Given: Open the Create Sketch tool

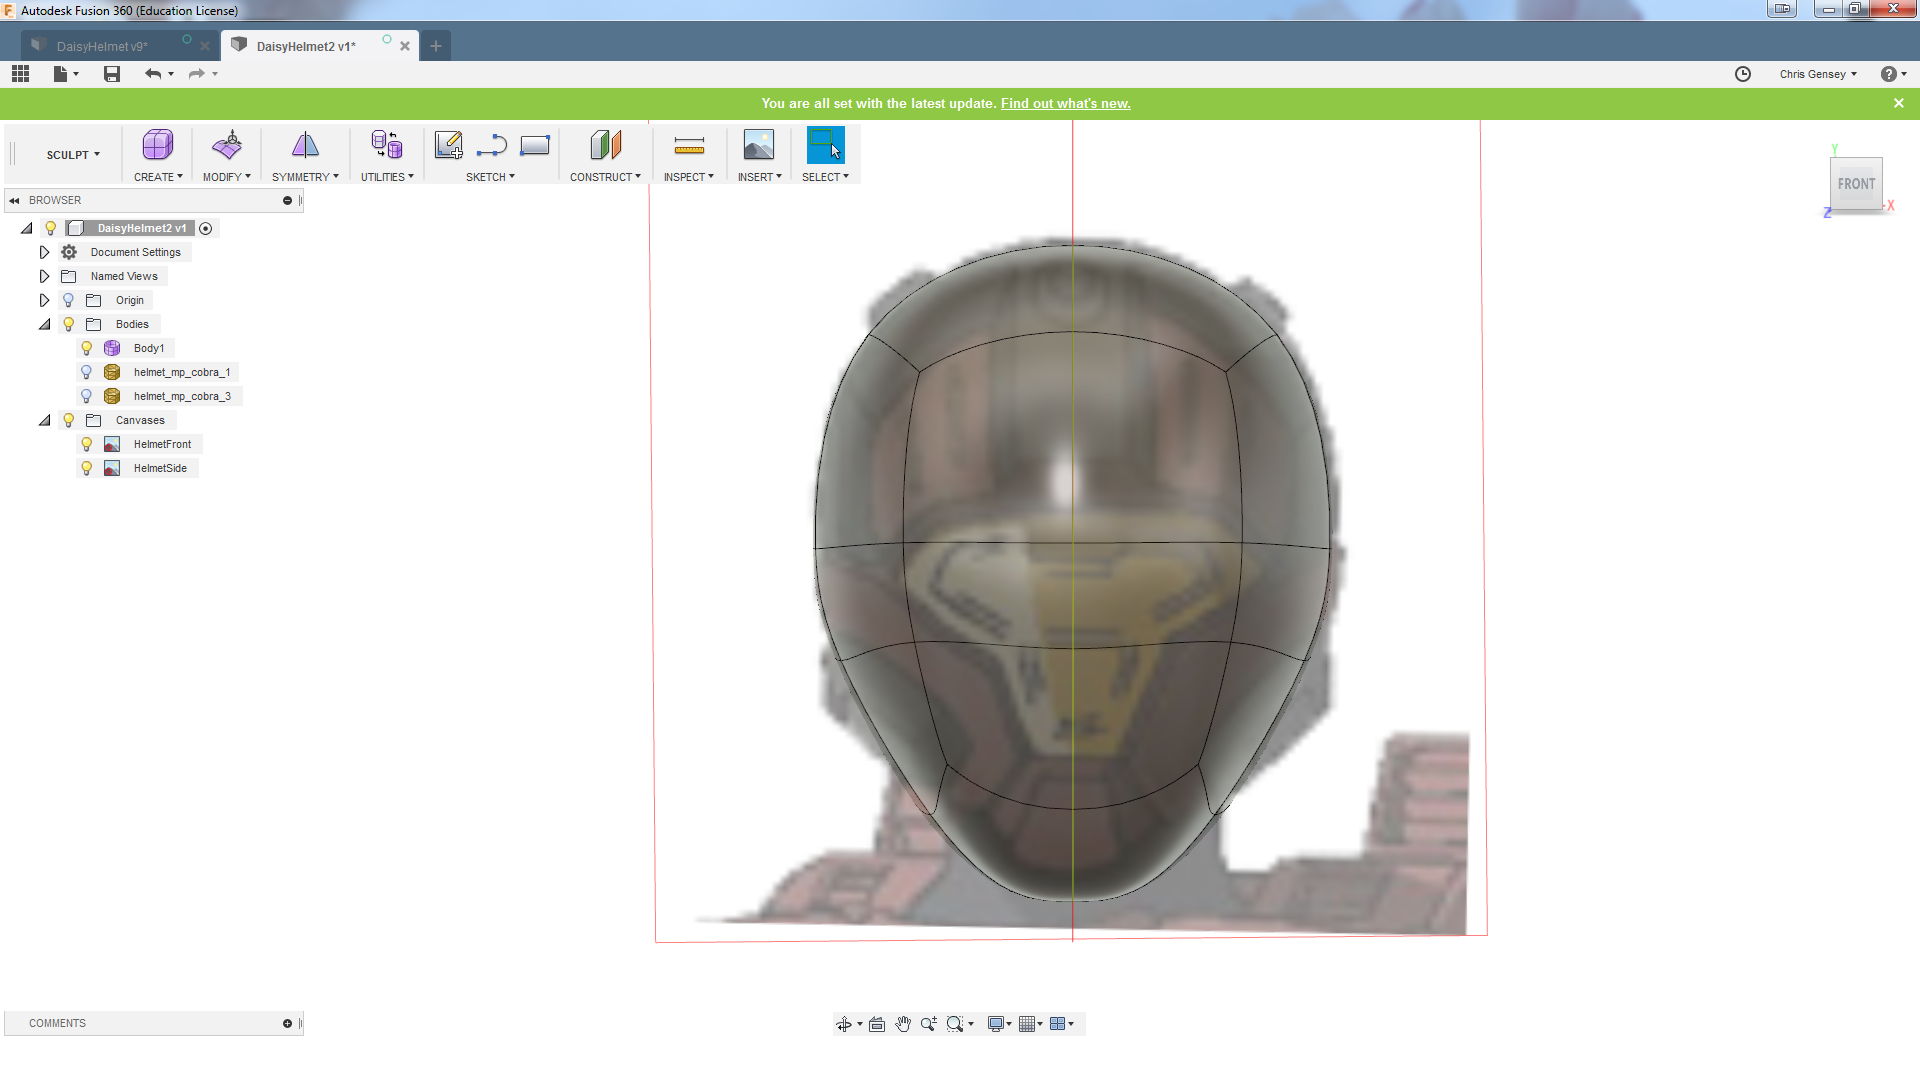Looking at the screenshot, I should click(x=448, y=146).
